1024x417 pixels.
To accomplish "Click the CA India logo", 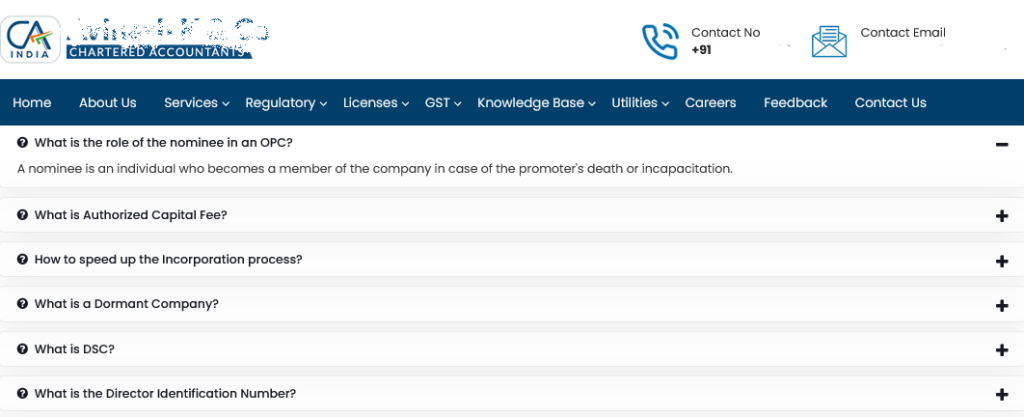I will coord(31,39).
